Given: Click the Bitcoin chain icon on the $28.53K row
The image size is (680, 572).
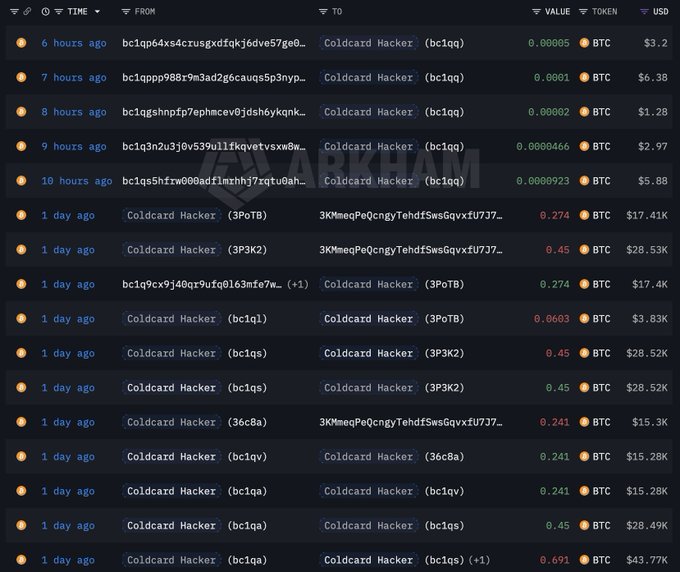Looking at the screenshot, I should tap(21, 250).
